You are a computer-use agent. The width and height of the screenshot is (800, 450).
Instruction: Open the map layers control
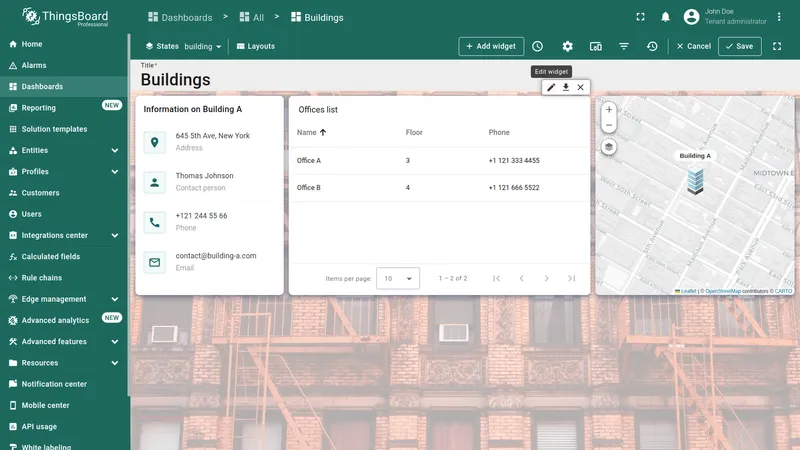coord(609,147)
